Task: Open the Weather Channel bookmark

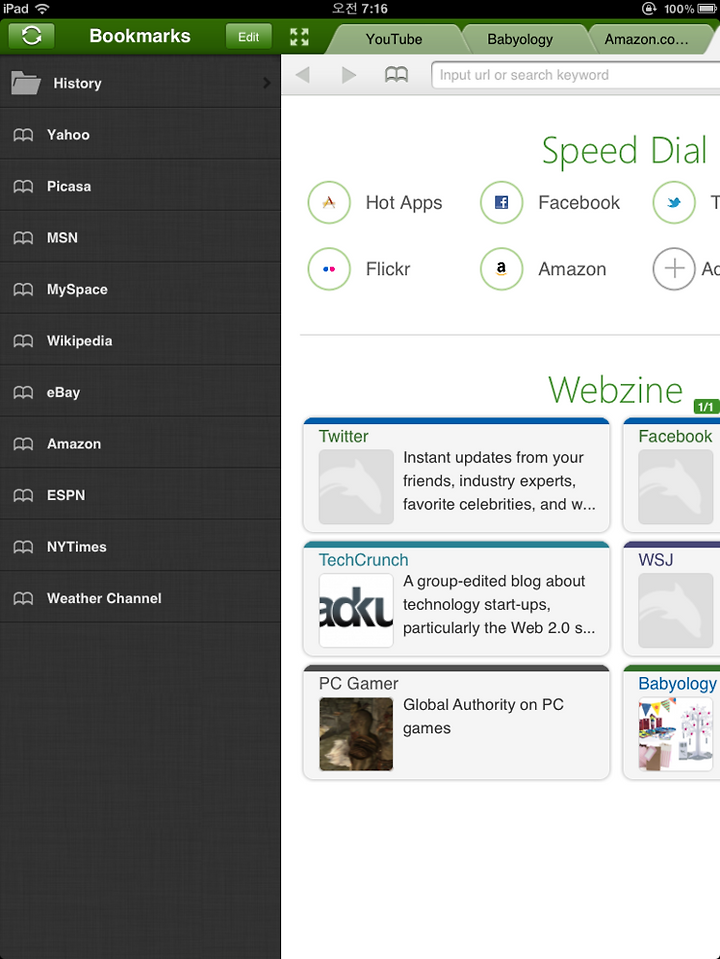Action: coord(140,598)
